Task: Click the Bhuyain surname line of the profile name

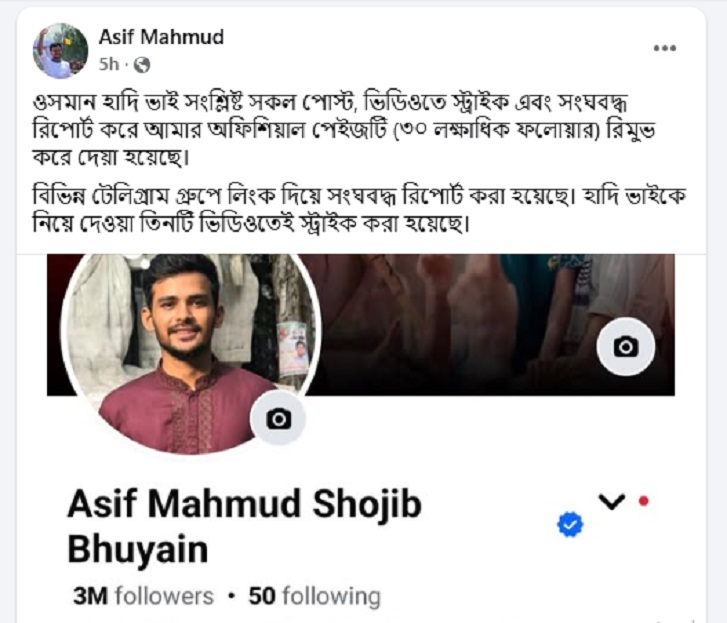Action: (x=138, y=549)
